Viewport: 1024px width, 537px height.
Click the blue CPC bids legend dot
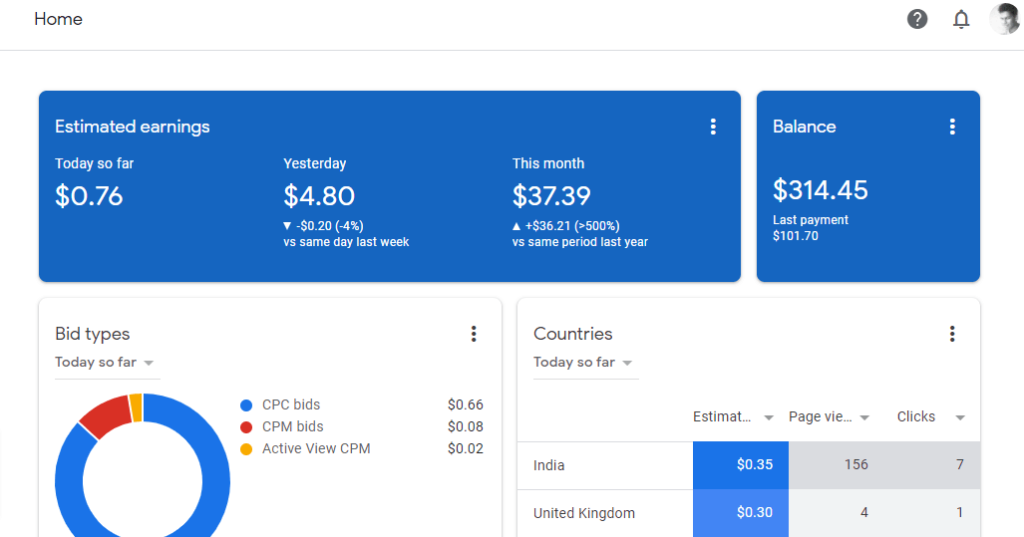click(x=246, y=406)
